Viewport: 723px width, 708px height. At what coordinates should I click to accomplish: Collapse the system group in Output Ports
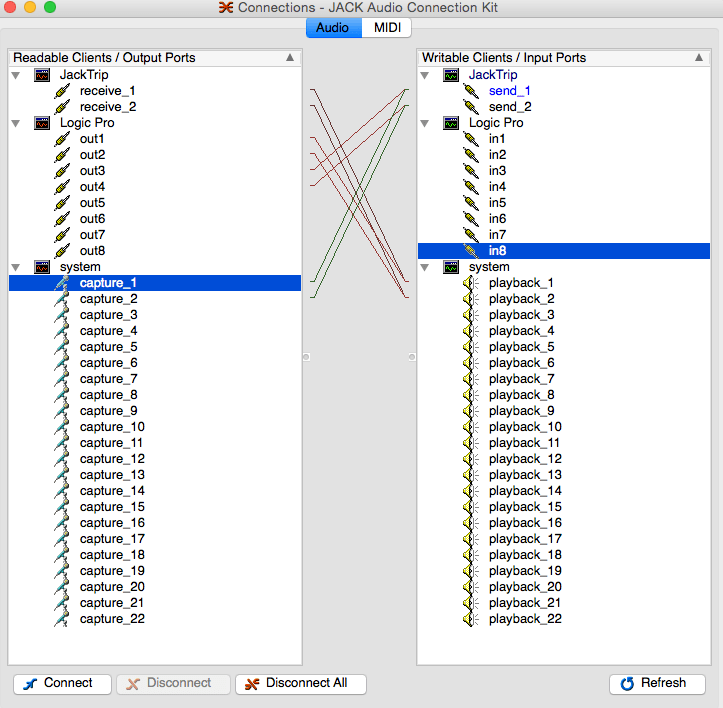(x=16, y=267)
